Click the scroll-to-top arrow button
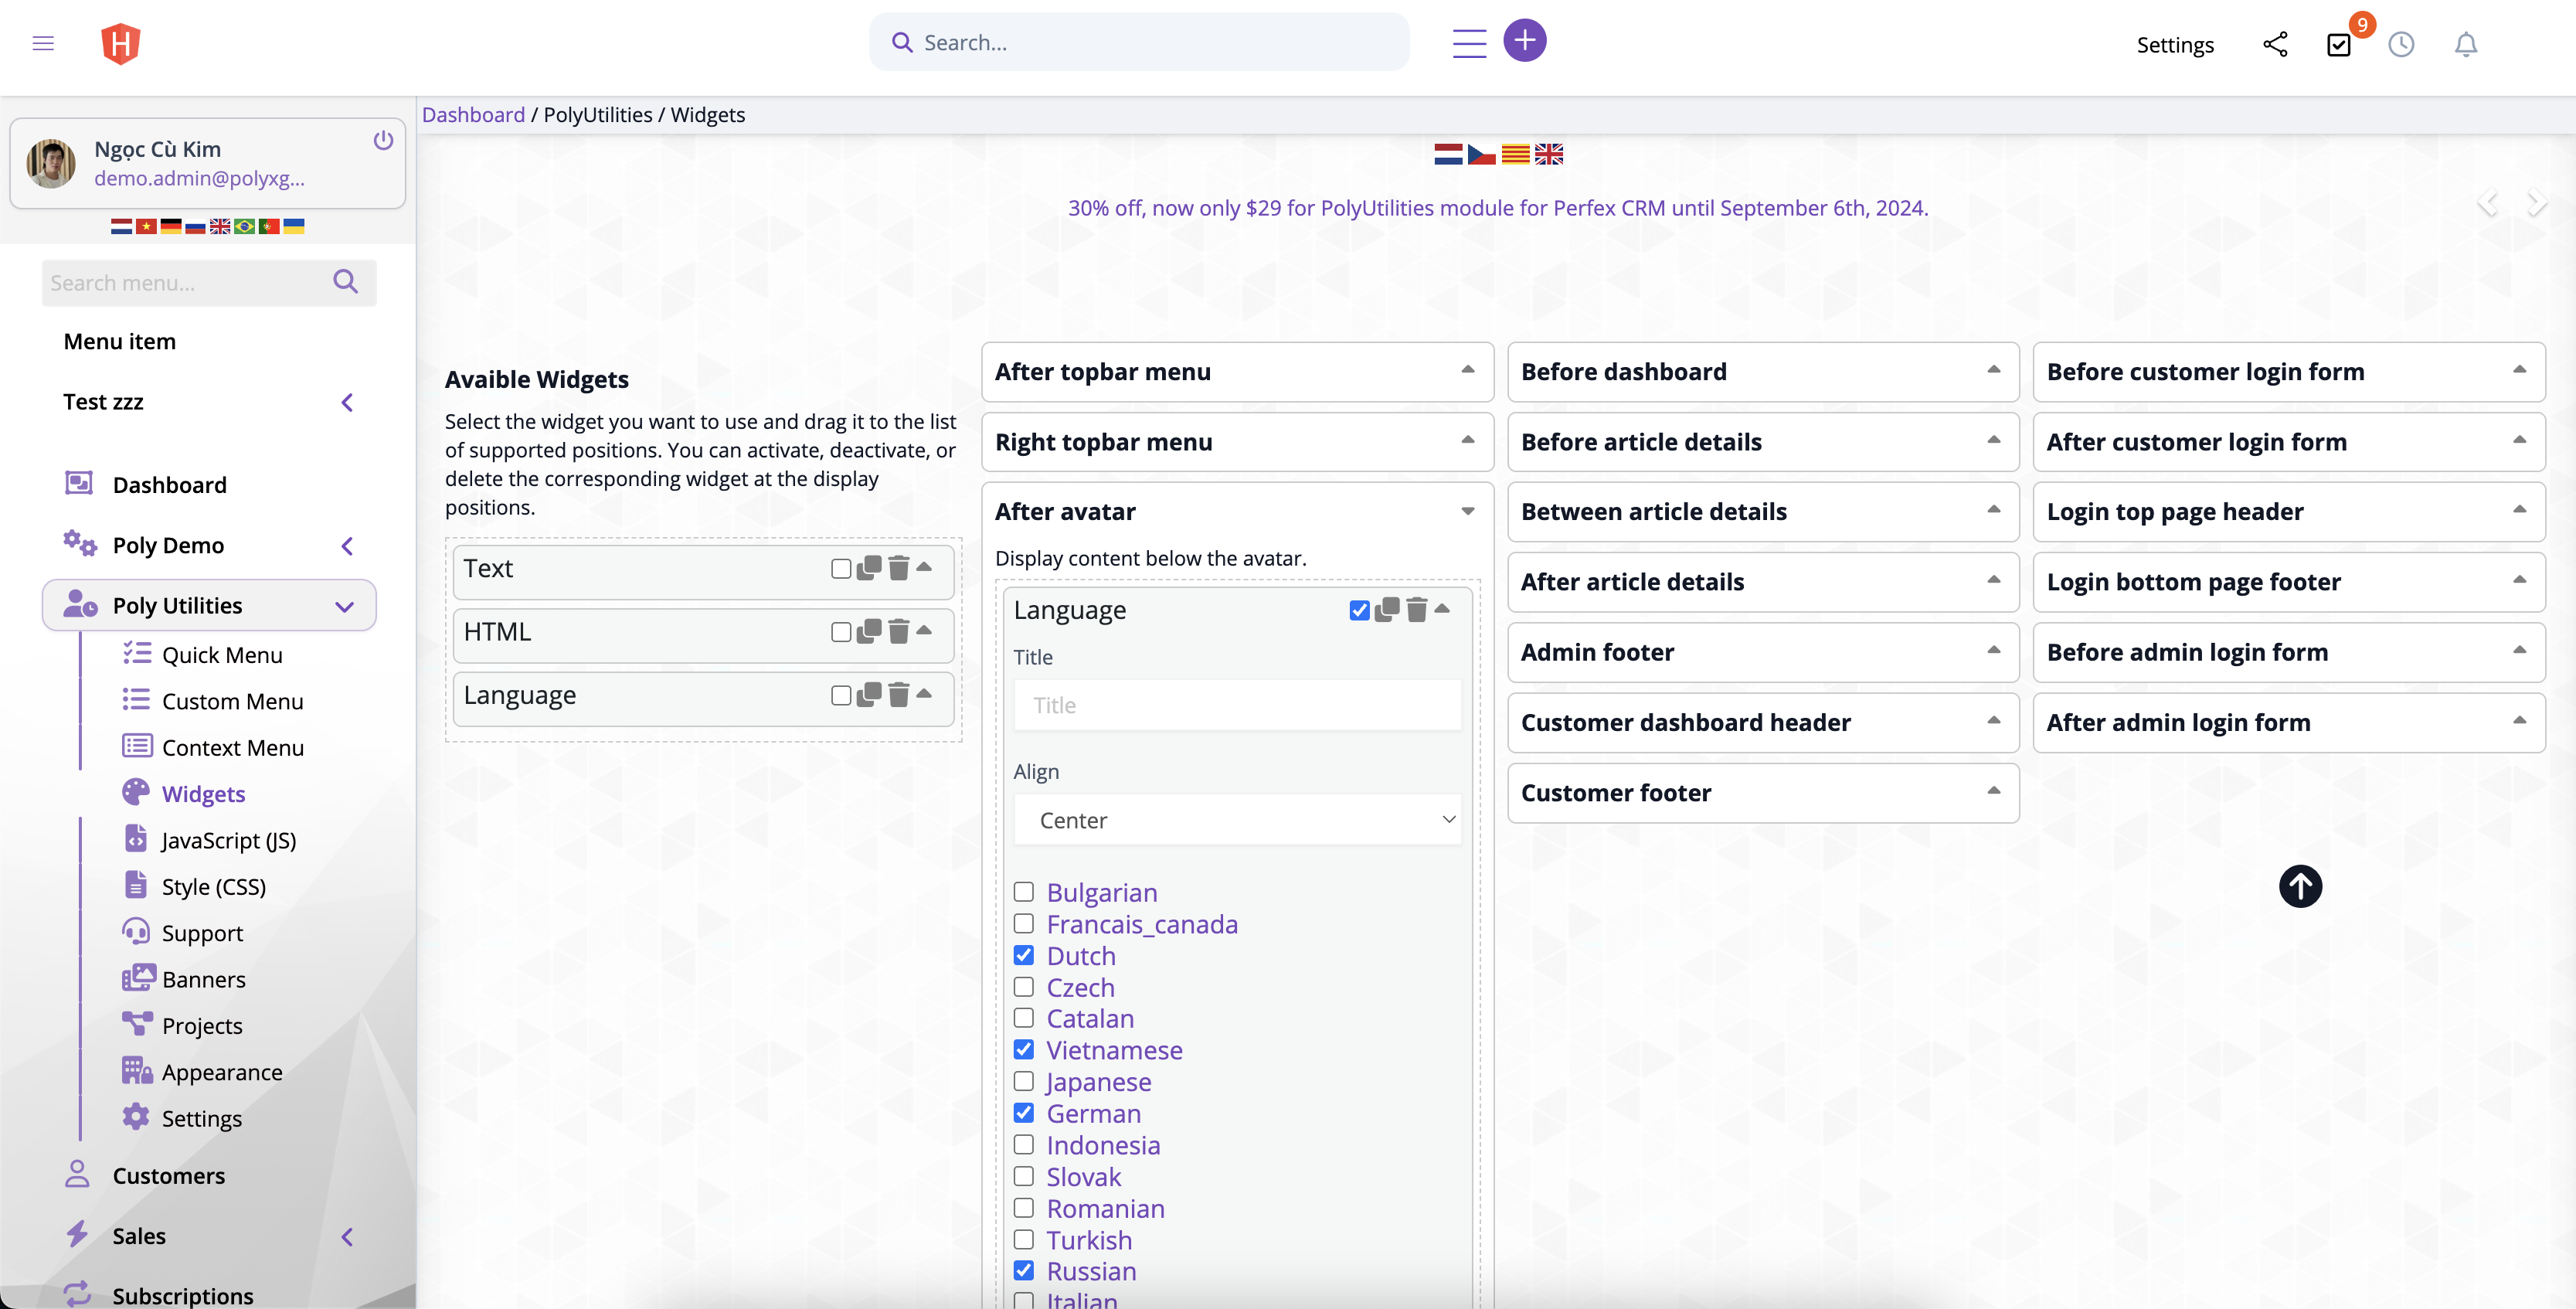 (2300, 886)
